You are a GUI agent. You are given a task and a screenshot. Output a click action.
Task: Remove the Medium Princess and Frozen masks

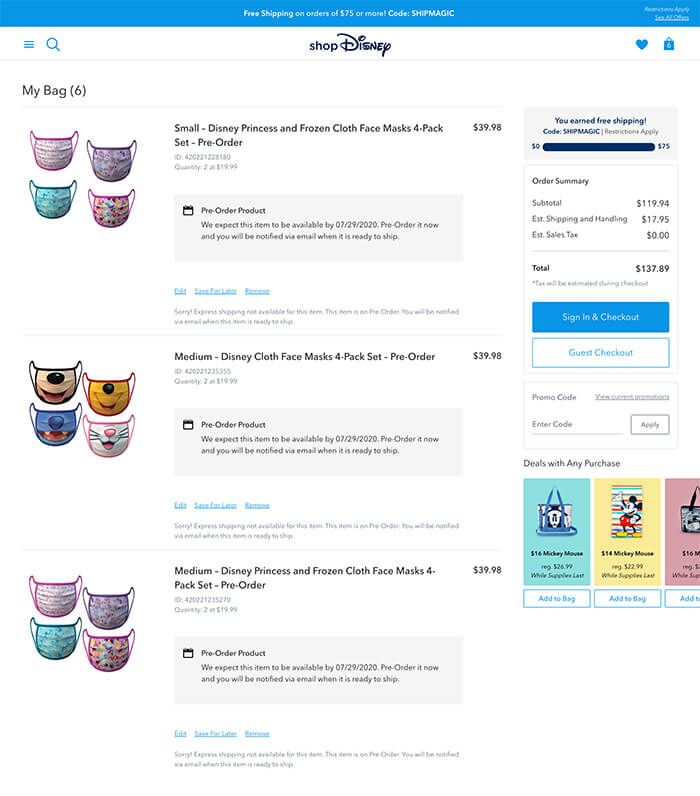[257, 734]
